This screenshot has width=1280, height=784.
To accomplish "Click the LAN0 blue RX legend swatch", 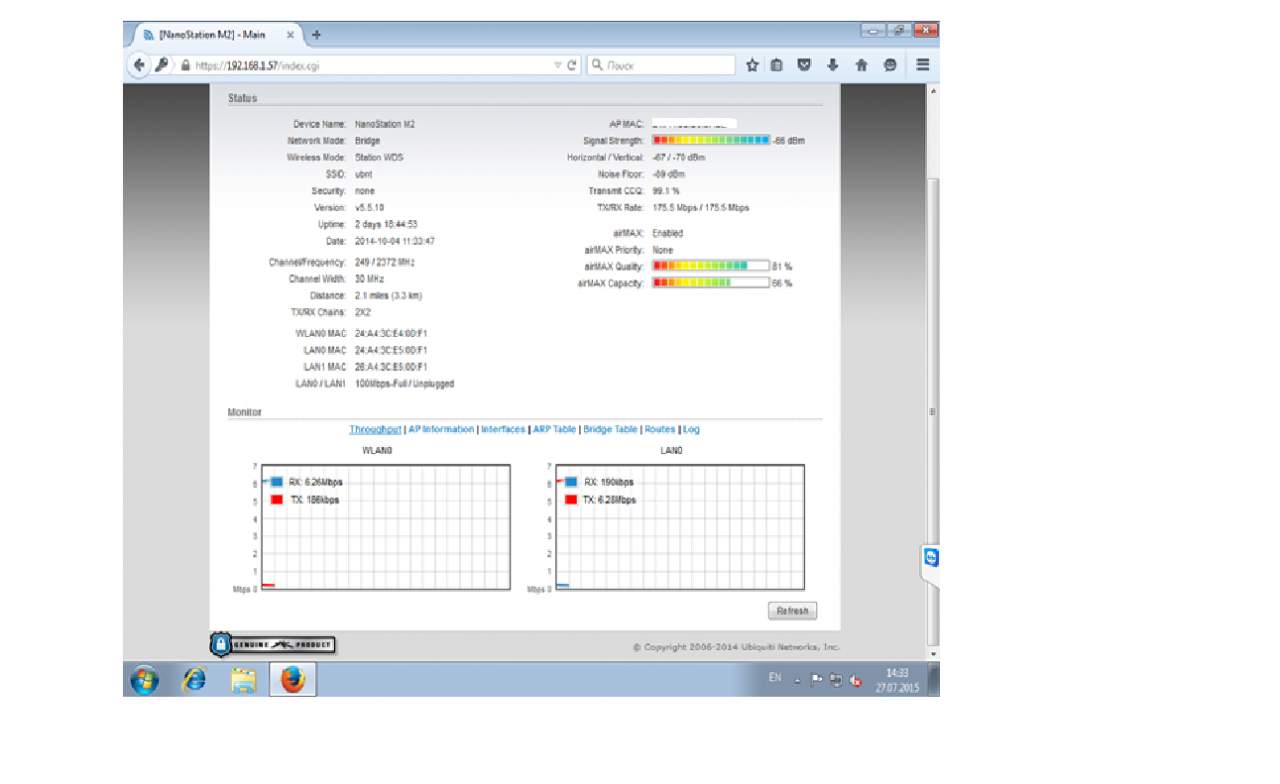I will pyautogui.click(x=571, y=482).
